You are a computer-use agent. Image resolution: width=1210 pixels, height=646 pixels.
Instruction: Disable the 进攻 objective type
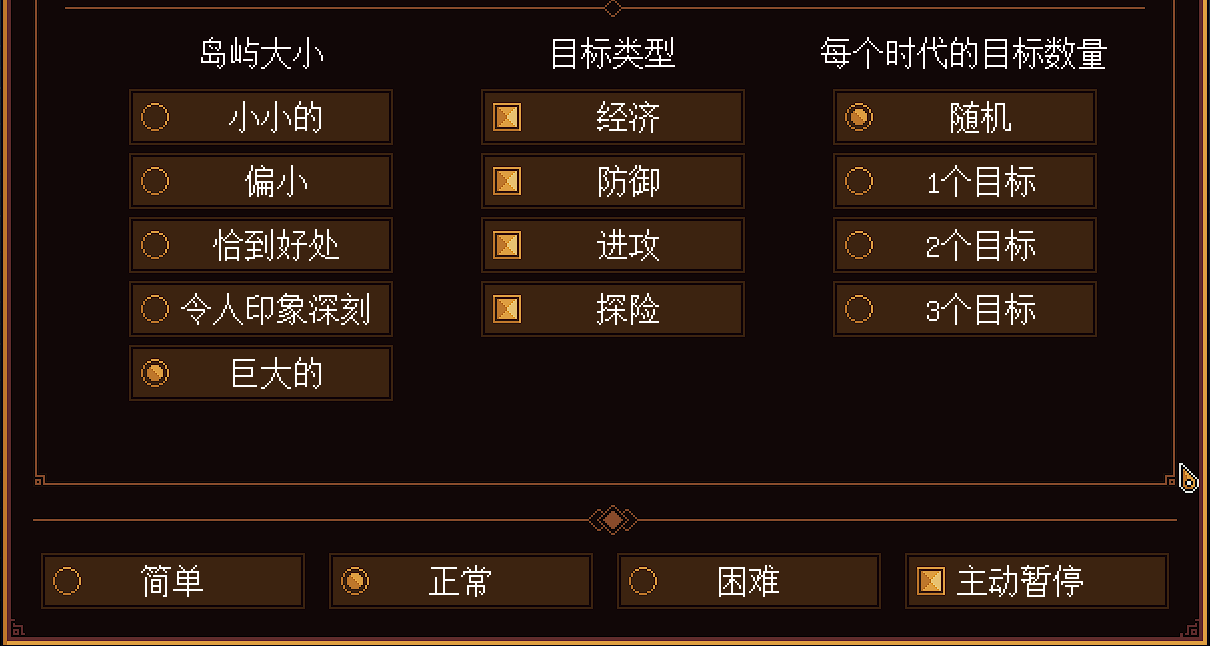click(x=613, y=245)
